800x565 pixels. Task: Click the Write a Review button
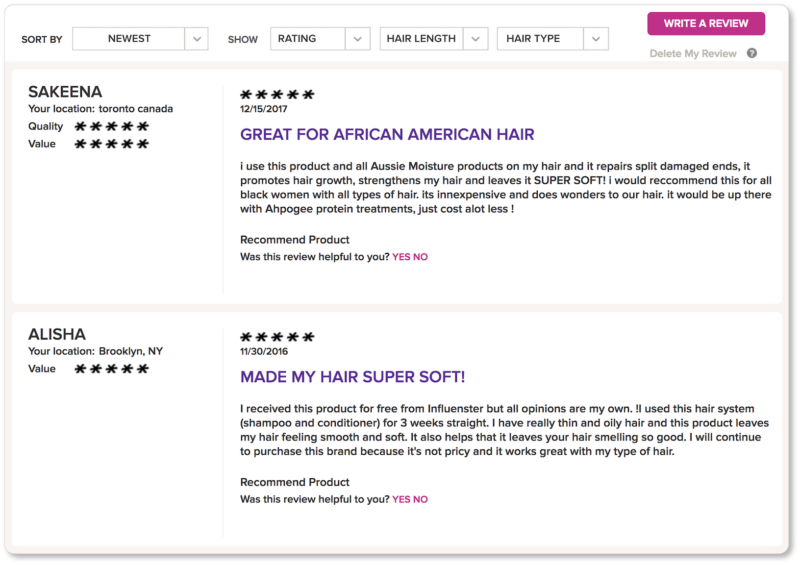(706, 23)
